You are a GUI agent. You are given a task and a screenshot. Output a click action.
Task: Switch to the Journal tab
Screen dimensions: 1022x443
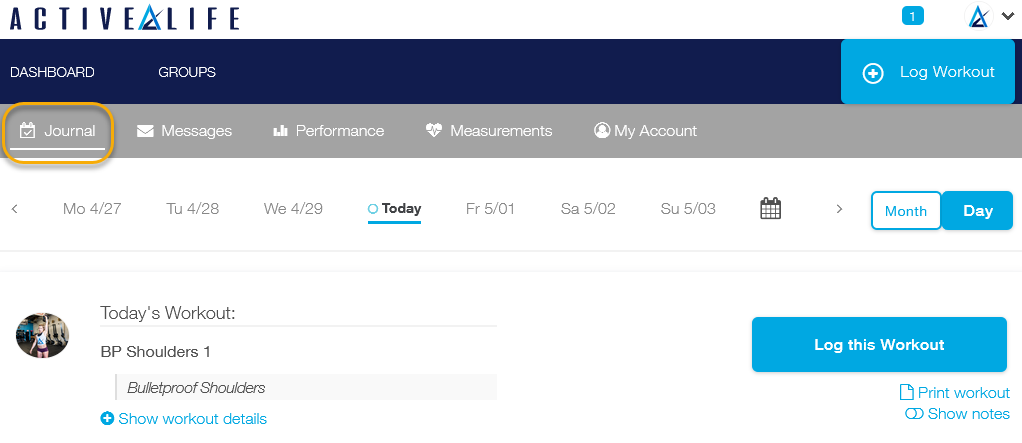pyautogui.click(x=57, y=131)
